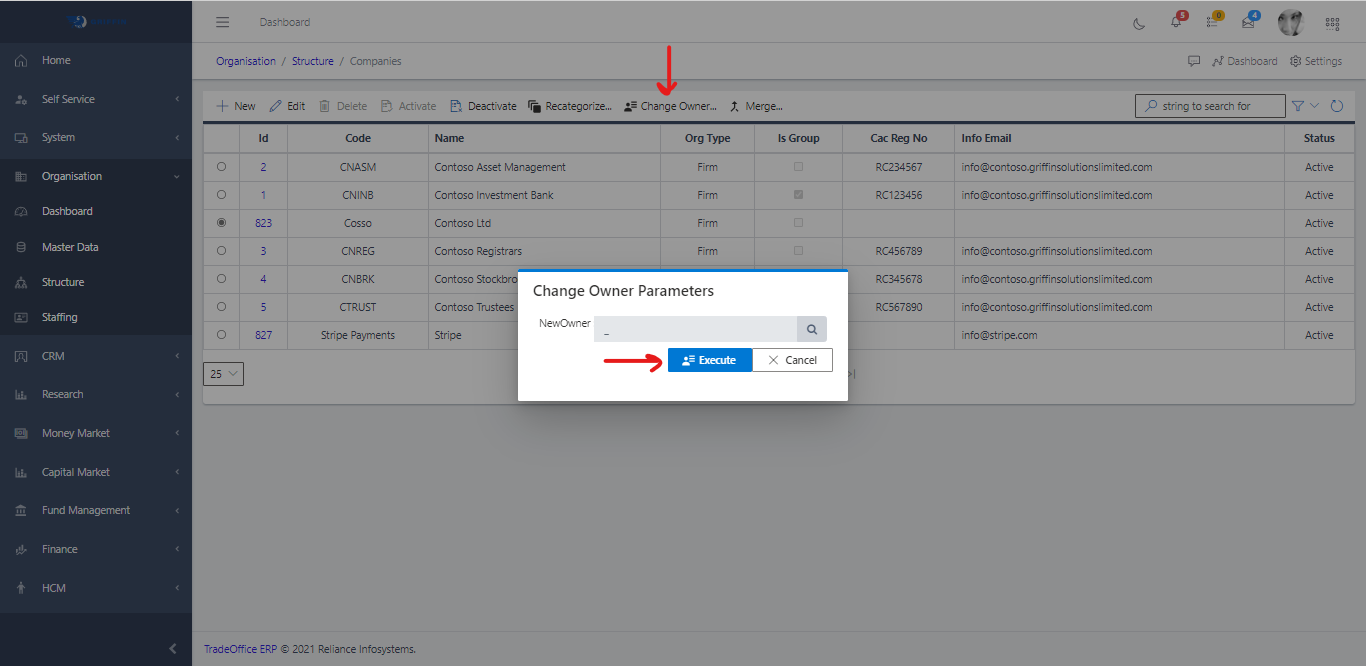1366x666 pixels.
Task: Open the apps grid icon
Action: 1332,23
